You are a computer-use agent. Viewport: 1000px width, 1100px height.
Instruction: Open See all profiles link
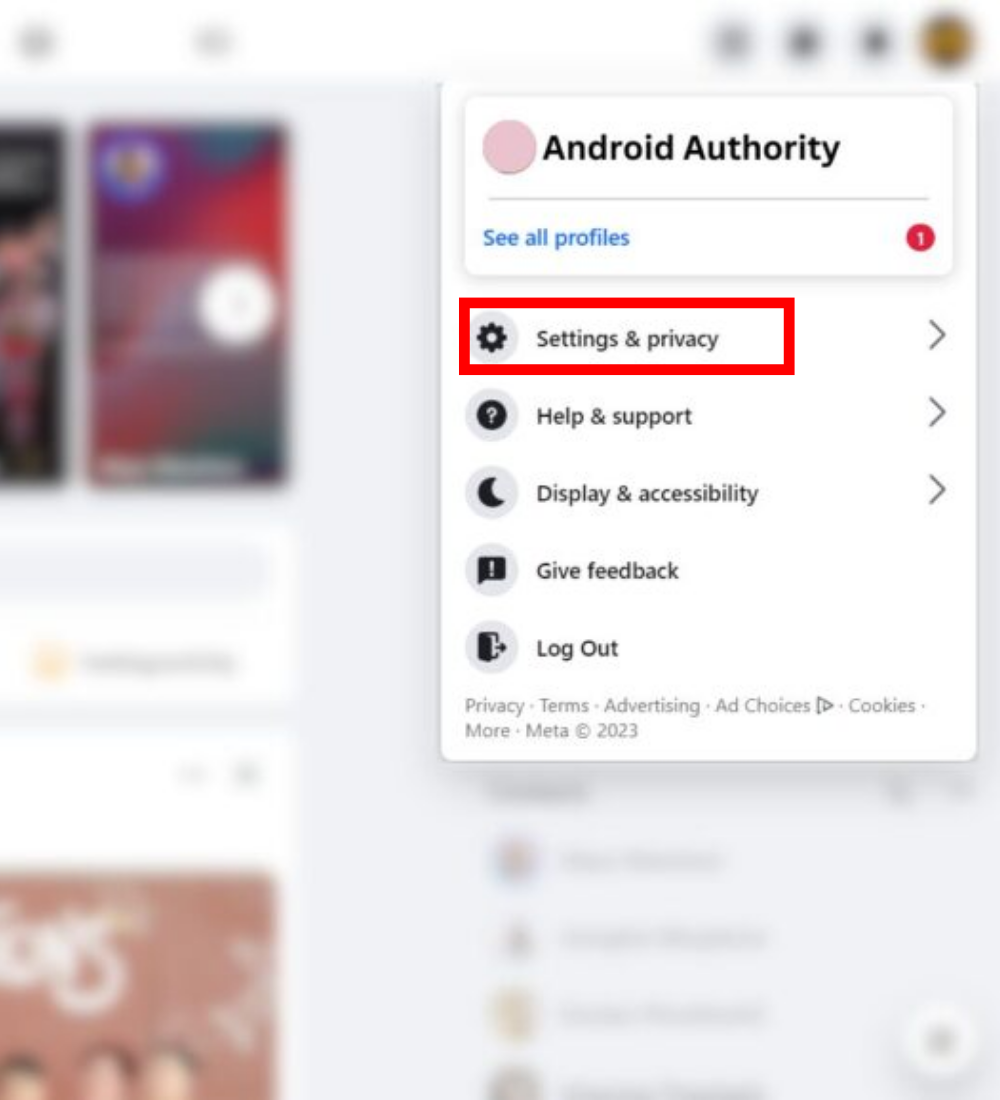pos(556,238)
